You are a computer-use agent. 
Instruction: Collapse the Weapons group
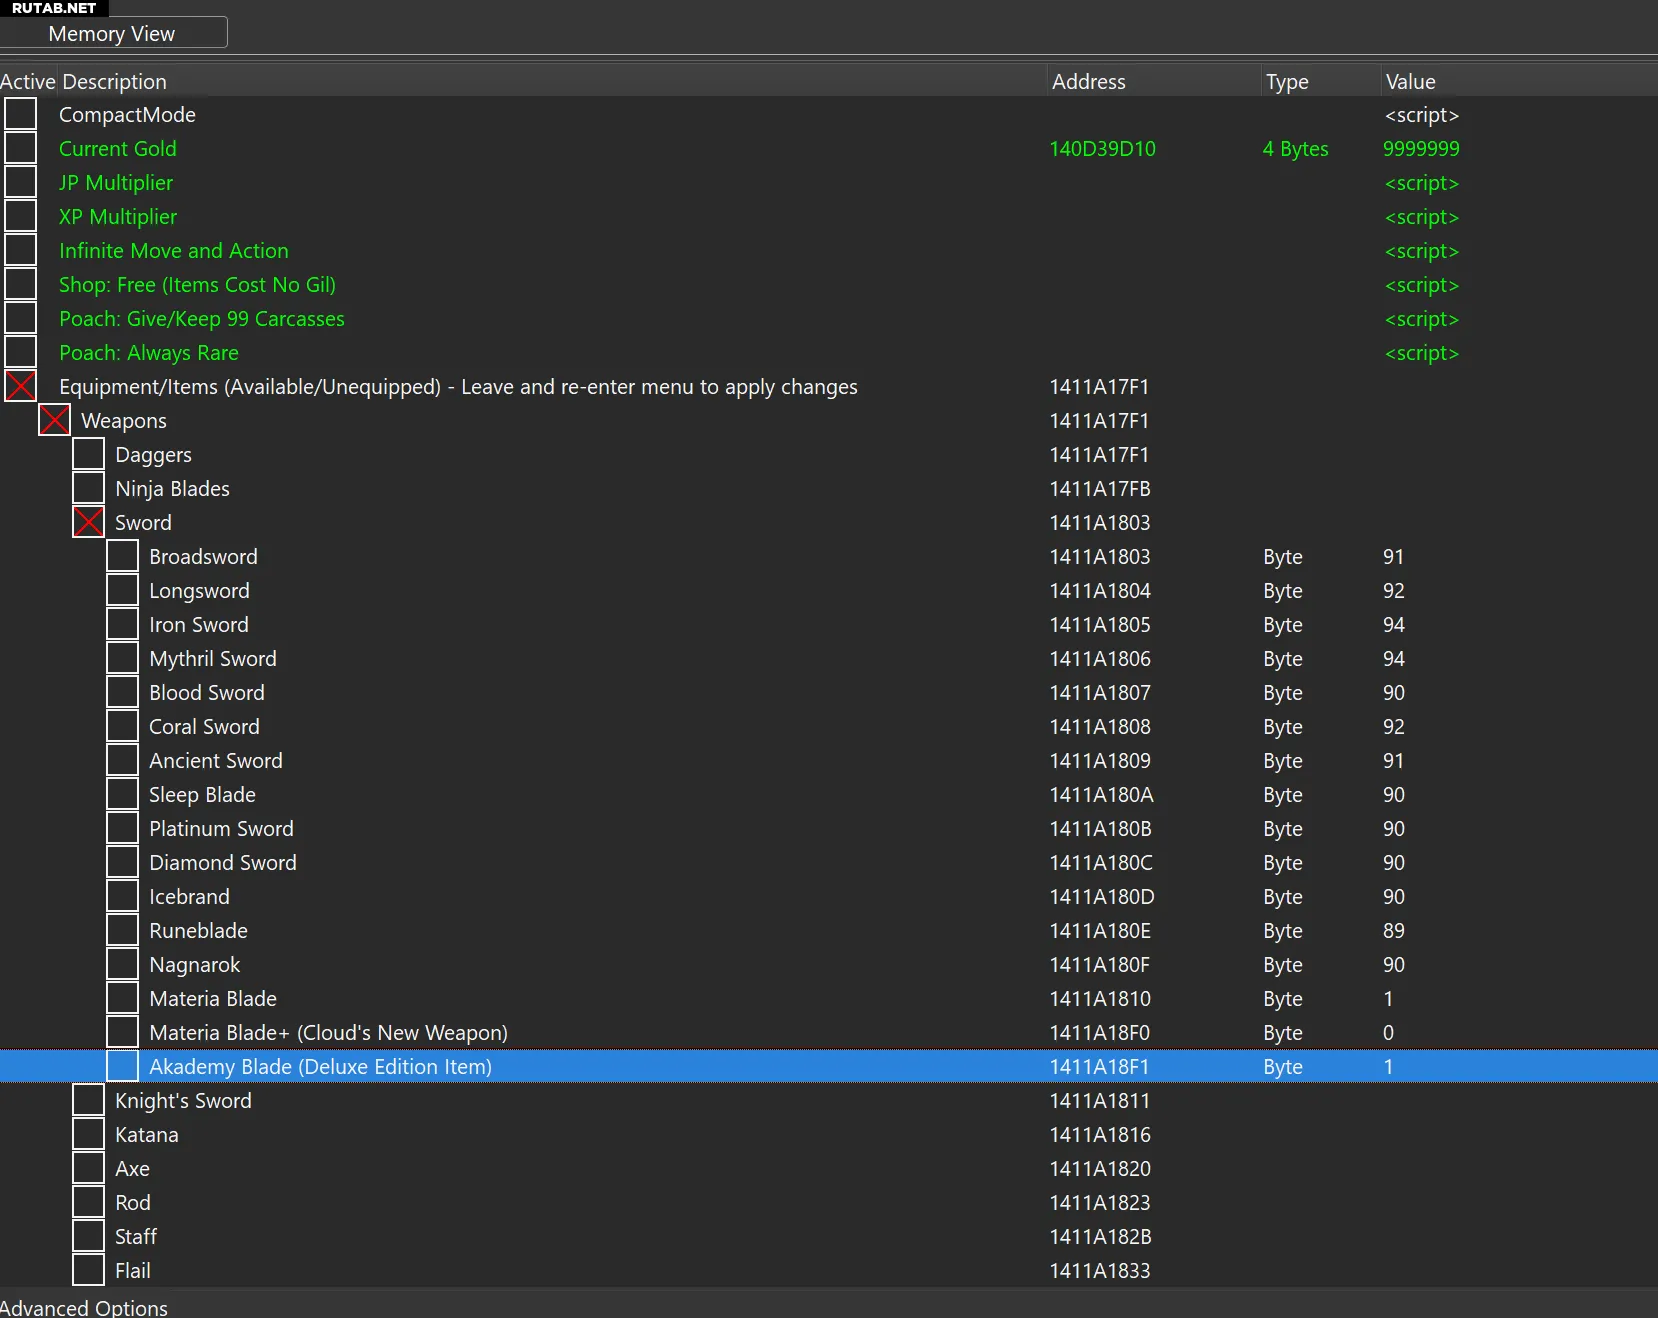coord(55,420)
